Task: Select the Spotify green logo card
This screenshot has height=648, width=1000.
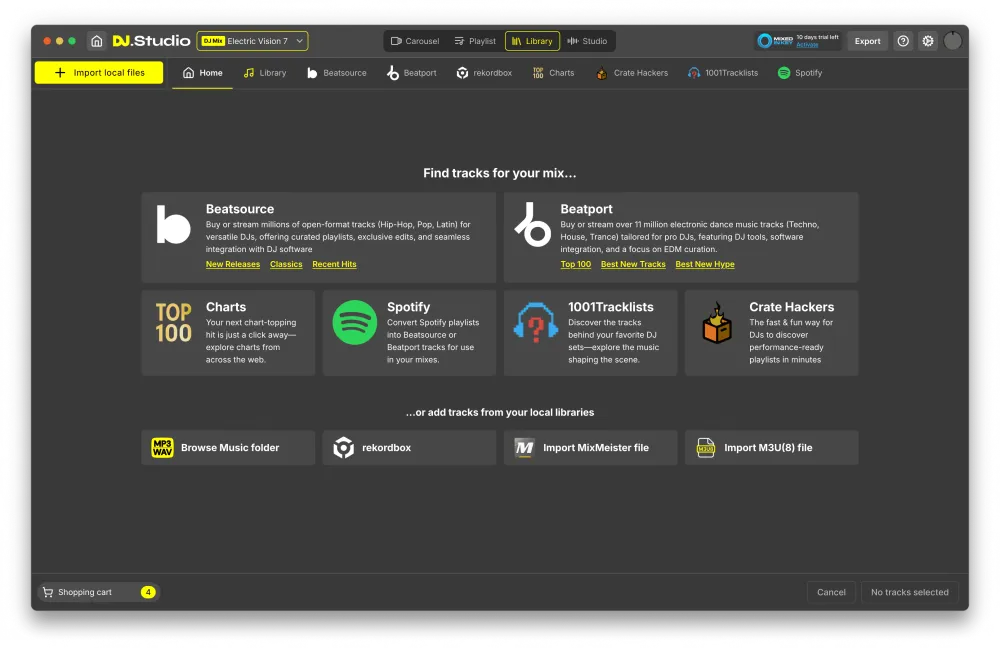Action: click(x=409, y=333)
